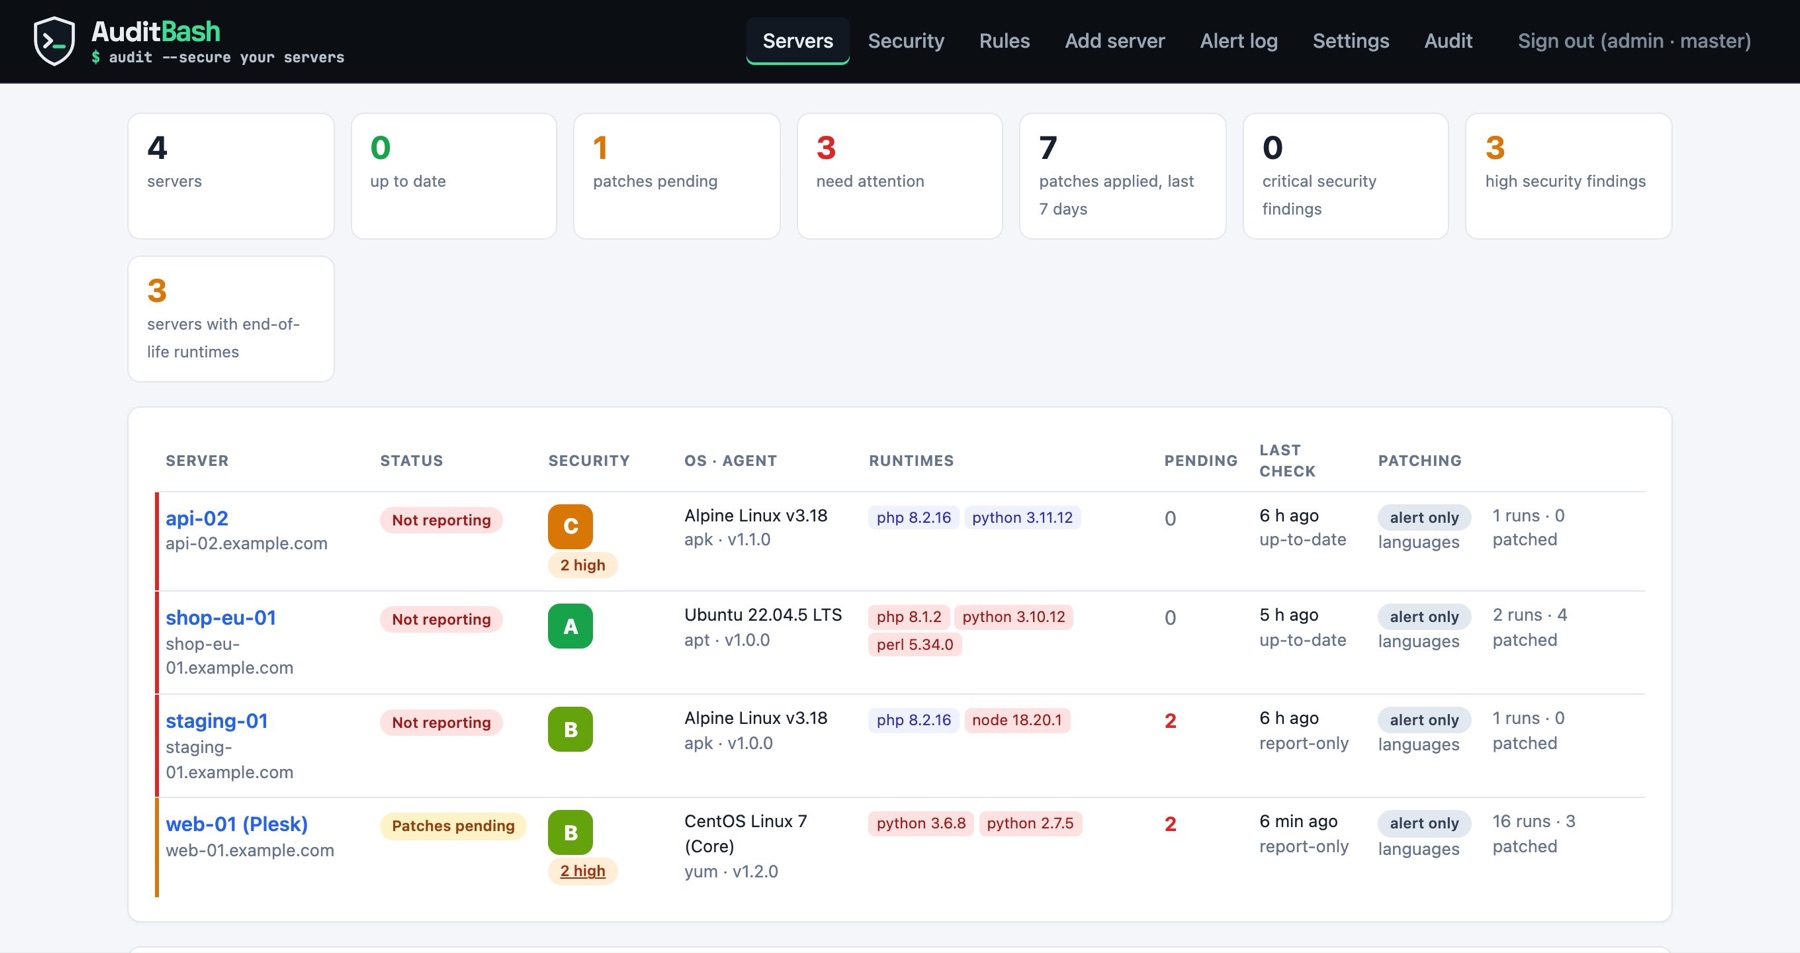1800x953 pixels.
Task: Click the 'CentOS Linux 7 (Core)' OS text
Action: pyautogui.click(x=746, y=833)
